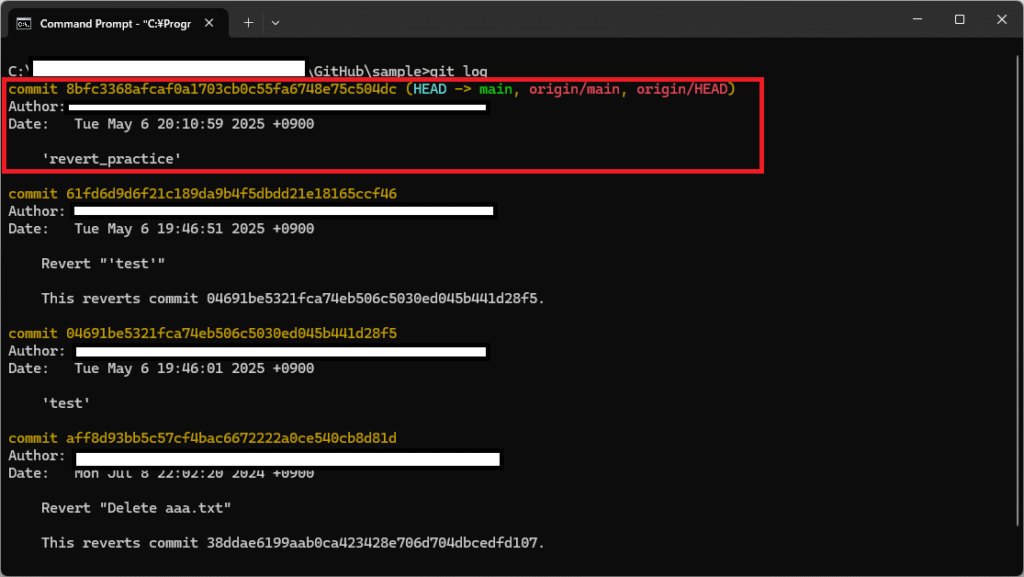
Task: Open the profile dropdown chevron
Action: 276,23
